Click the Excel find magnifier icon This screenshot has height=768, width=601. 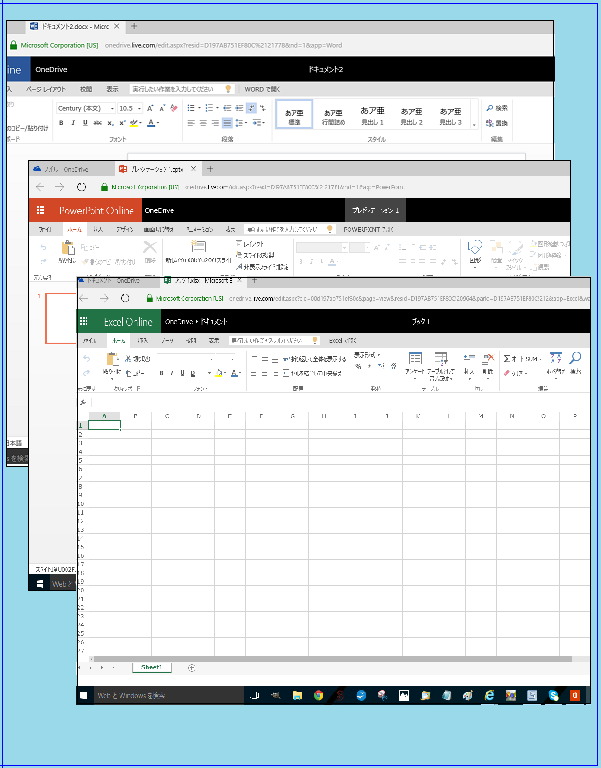click(x=576, y=358)
